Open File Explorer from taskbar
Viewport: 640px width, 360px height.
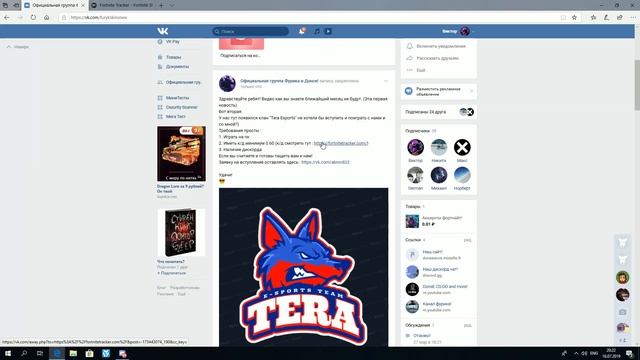[x=73, y=353]
